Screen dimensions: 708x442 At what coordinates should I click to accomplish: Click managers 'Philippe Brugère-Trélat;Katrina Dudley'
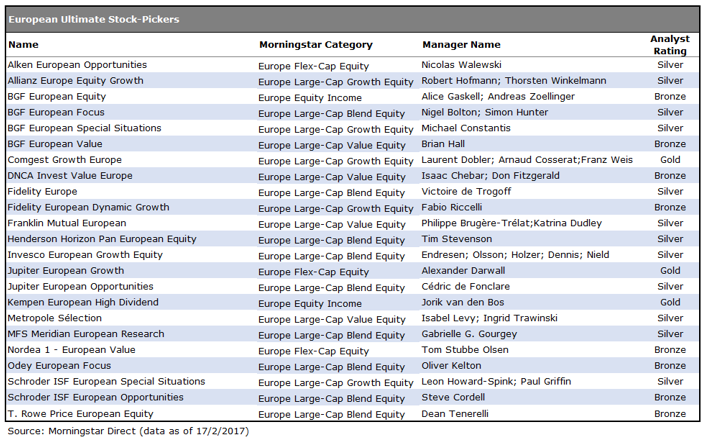click(x=512, y=223)
